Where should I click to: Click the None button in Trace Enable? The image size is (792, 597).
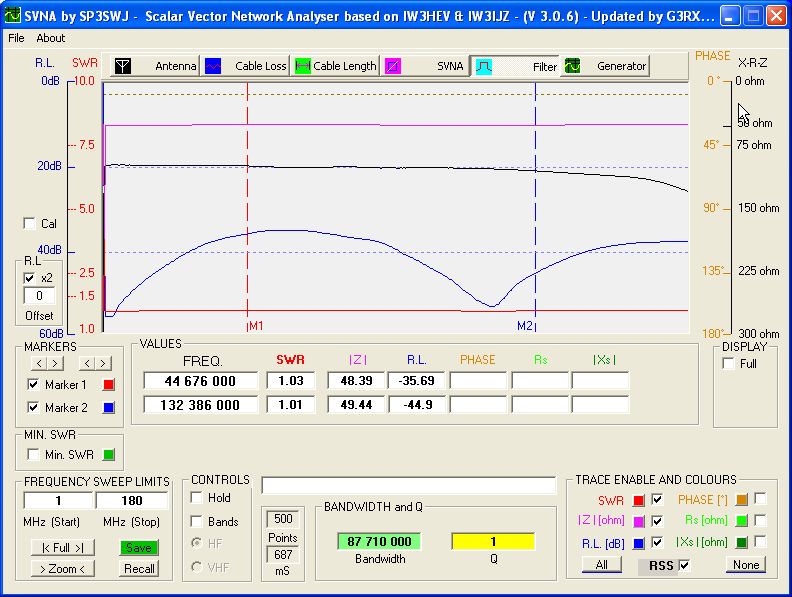(745, 565)
